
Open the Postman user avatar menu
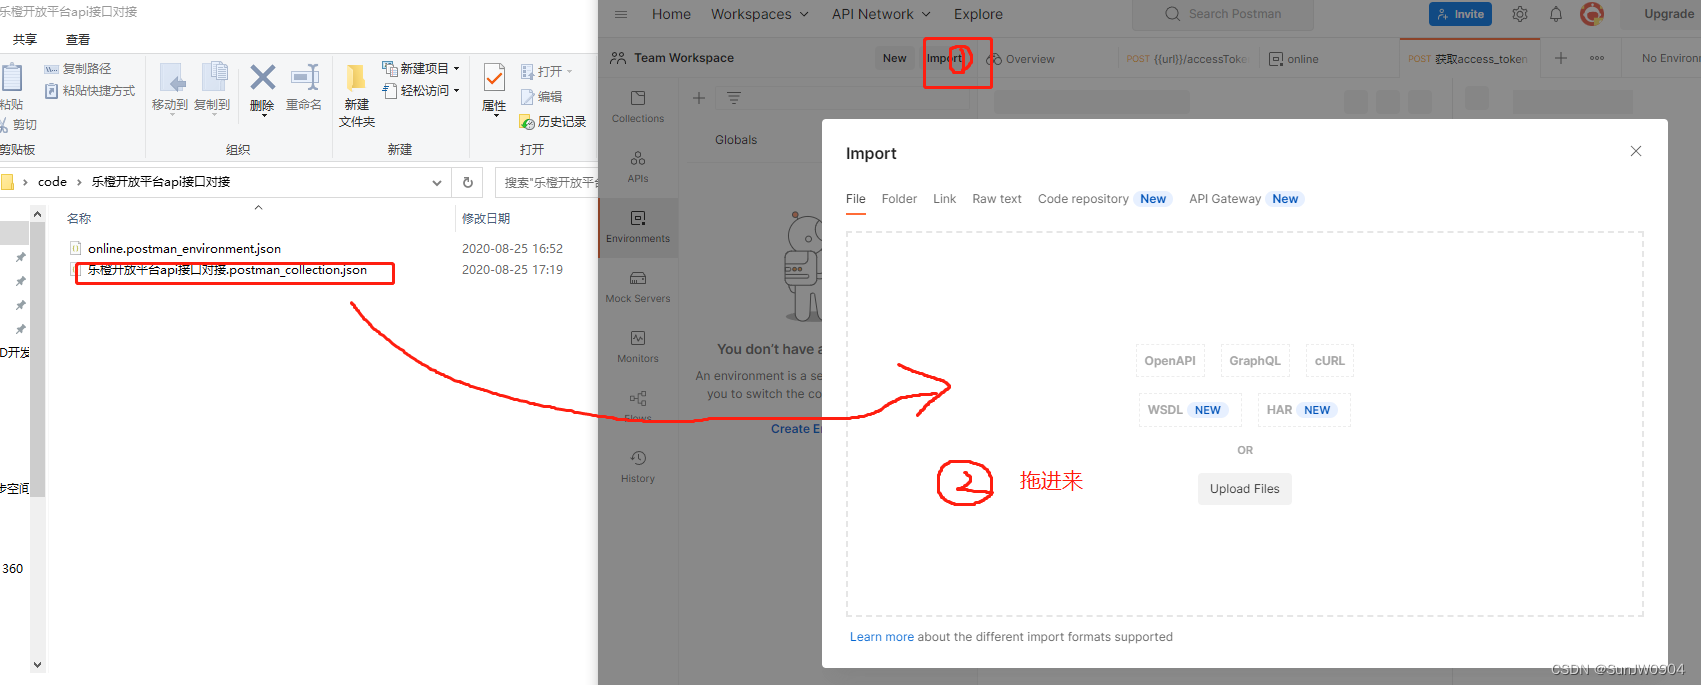[x=1592, y=14]
